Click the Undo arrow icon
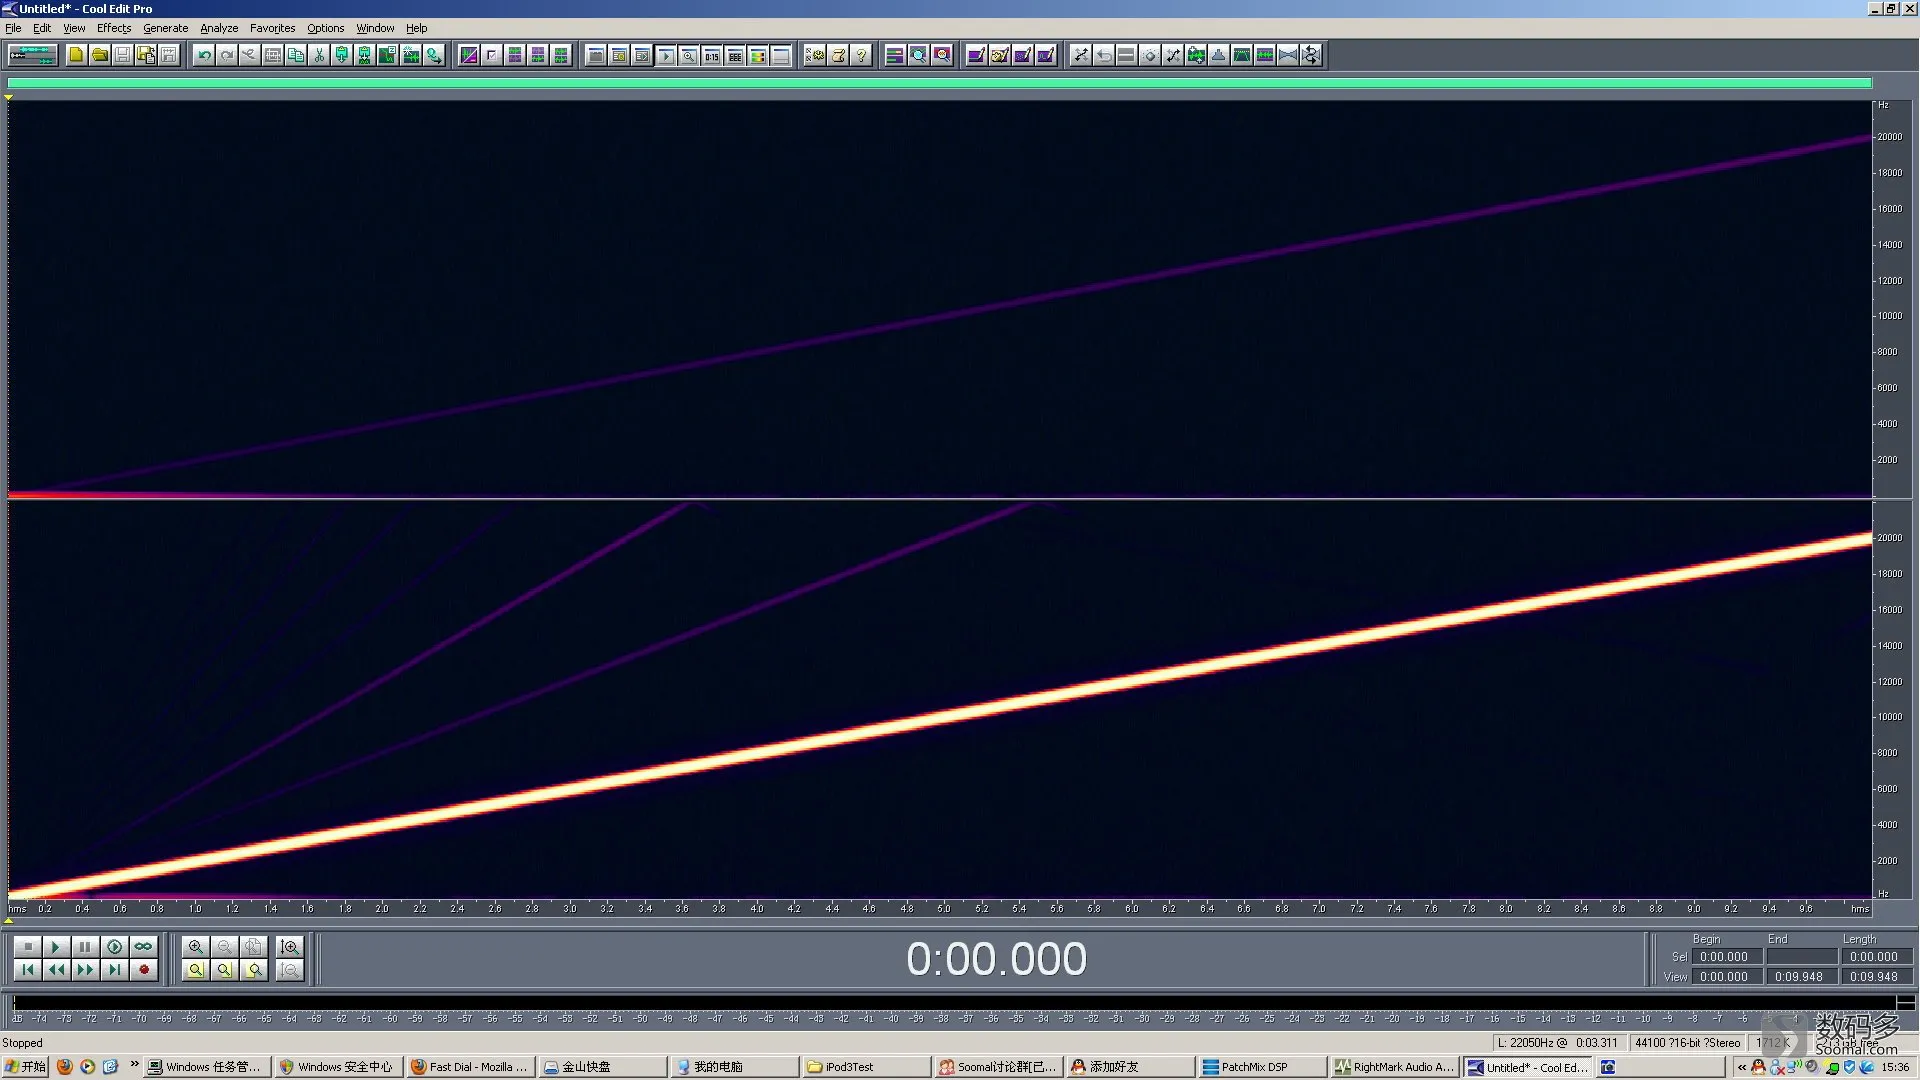Screen dimensions: 1920x1080 click(x=204, y=55)
